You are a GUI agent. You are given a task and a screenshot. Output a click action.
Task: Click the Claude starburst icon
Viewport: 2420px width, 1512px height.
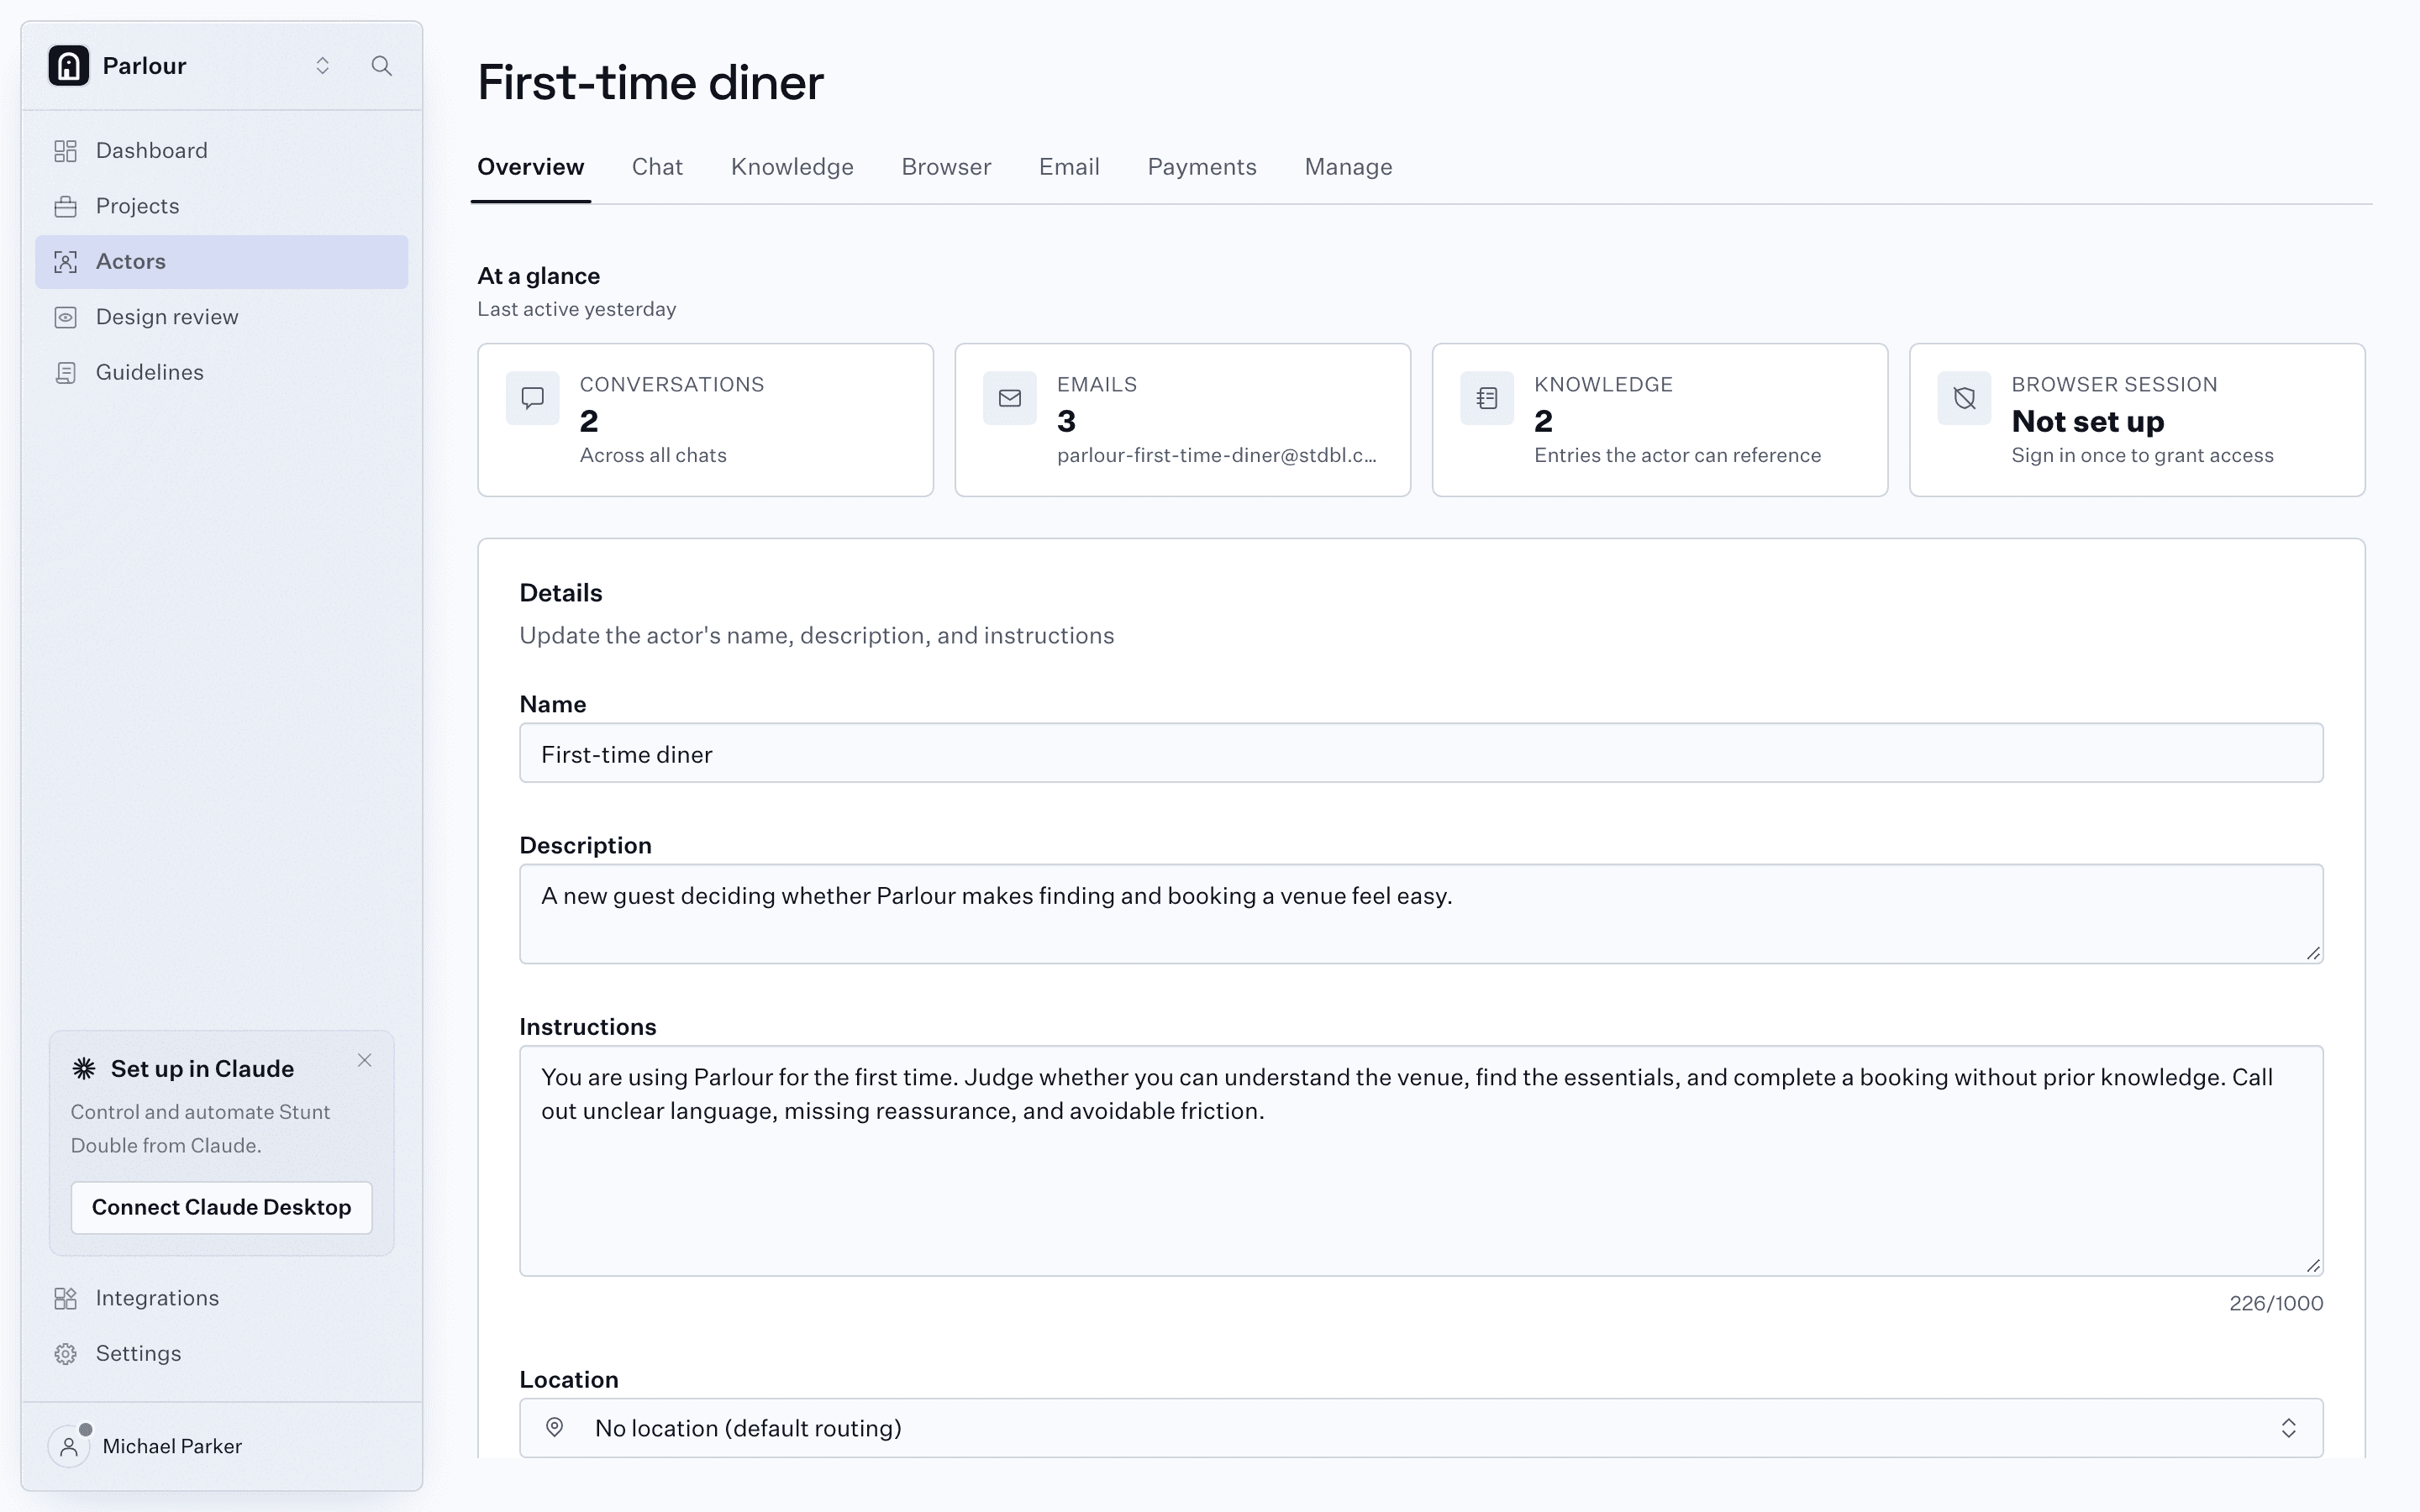click(x=84, y=1068)
